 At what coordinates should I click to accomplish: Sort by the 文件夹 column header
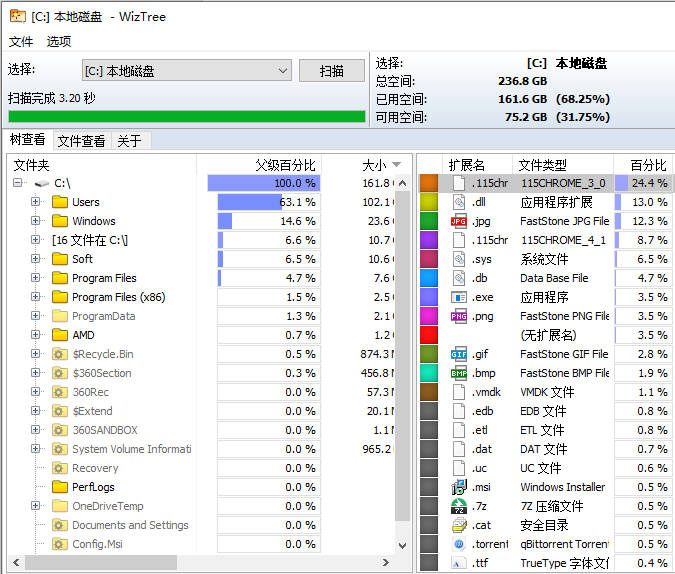pos(102,165)
